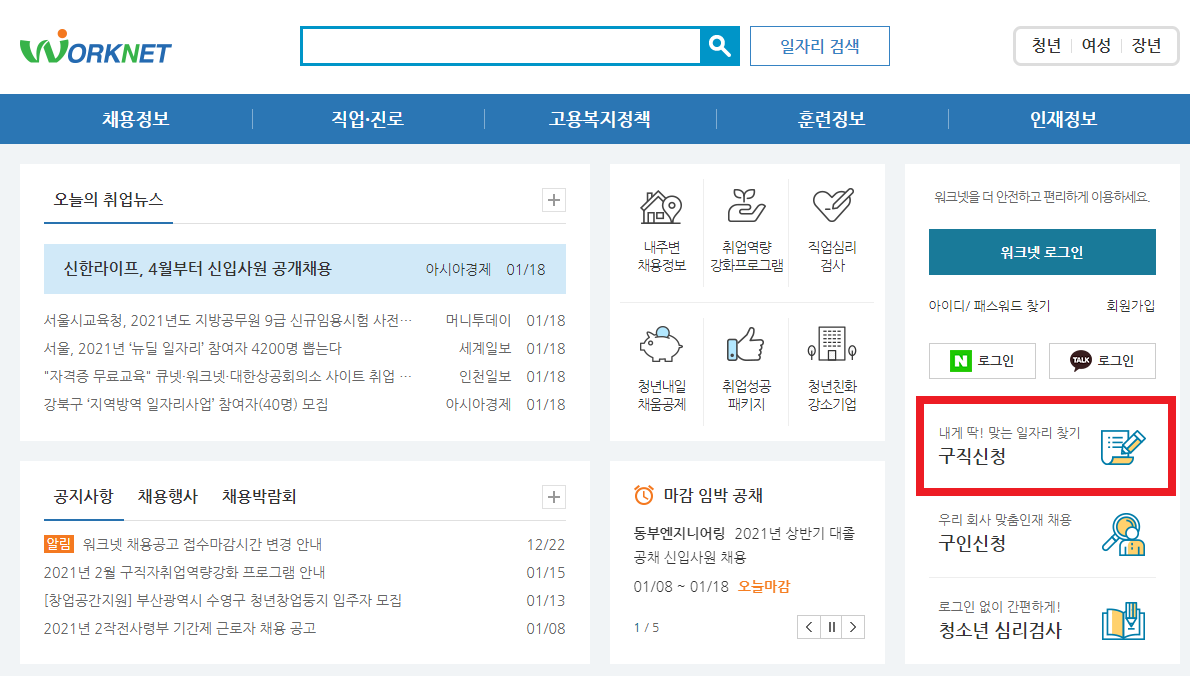This screenshot has height=676, width=1190.
Task: Click 아이디/ 패스워드 찾기 link
Action: coord(989,306)
